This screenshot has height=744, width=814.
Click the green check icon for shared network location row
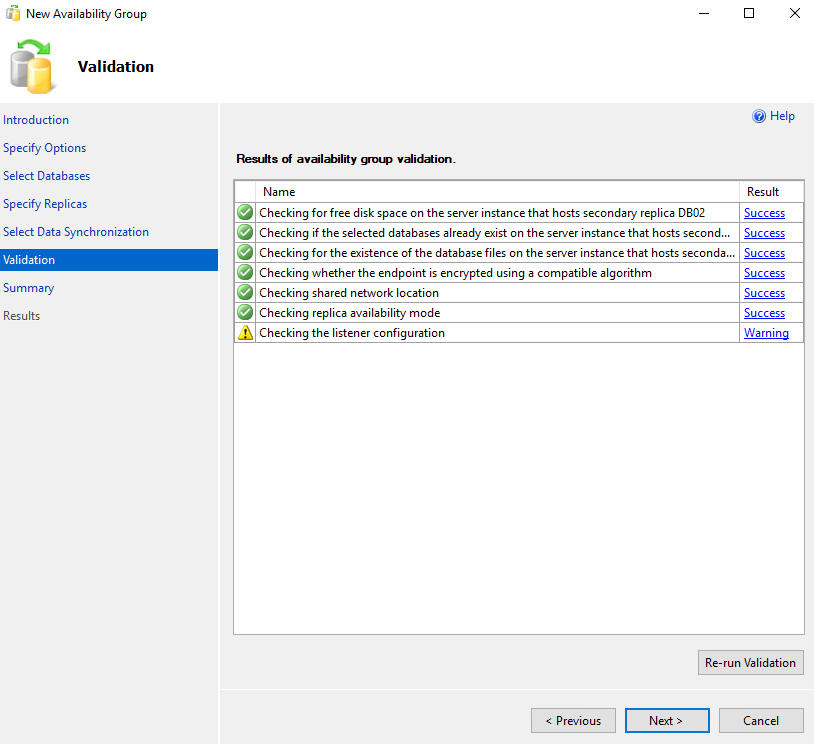coord(245,292)
